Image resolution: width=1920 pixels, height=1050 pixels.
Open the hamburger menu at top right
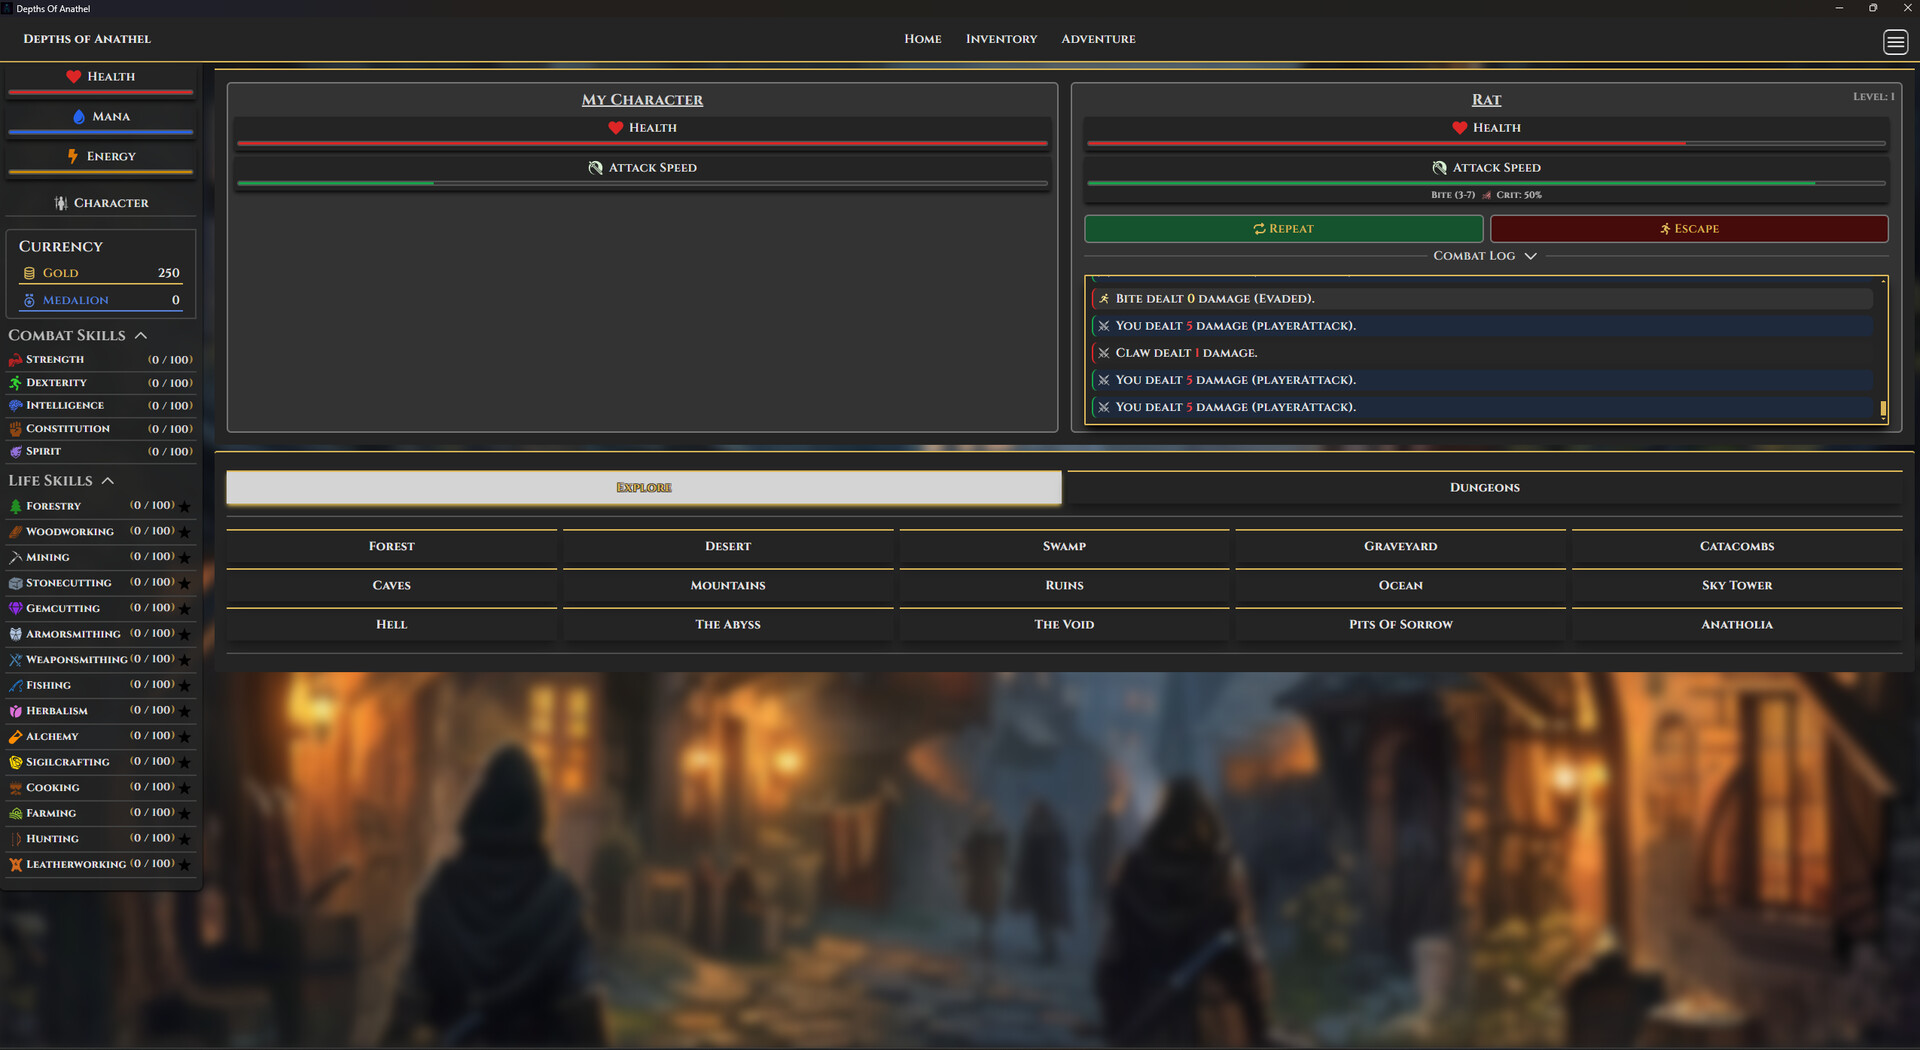click(1895, 42)
